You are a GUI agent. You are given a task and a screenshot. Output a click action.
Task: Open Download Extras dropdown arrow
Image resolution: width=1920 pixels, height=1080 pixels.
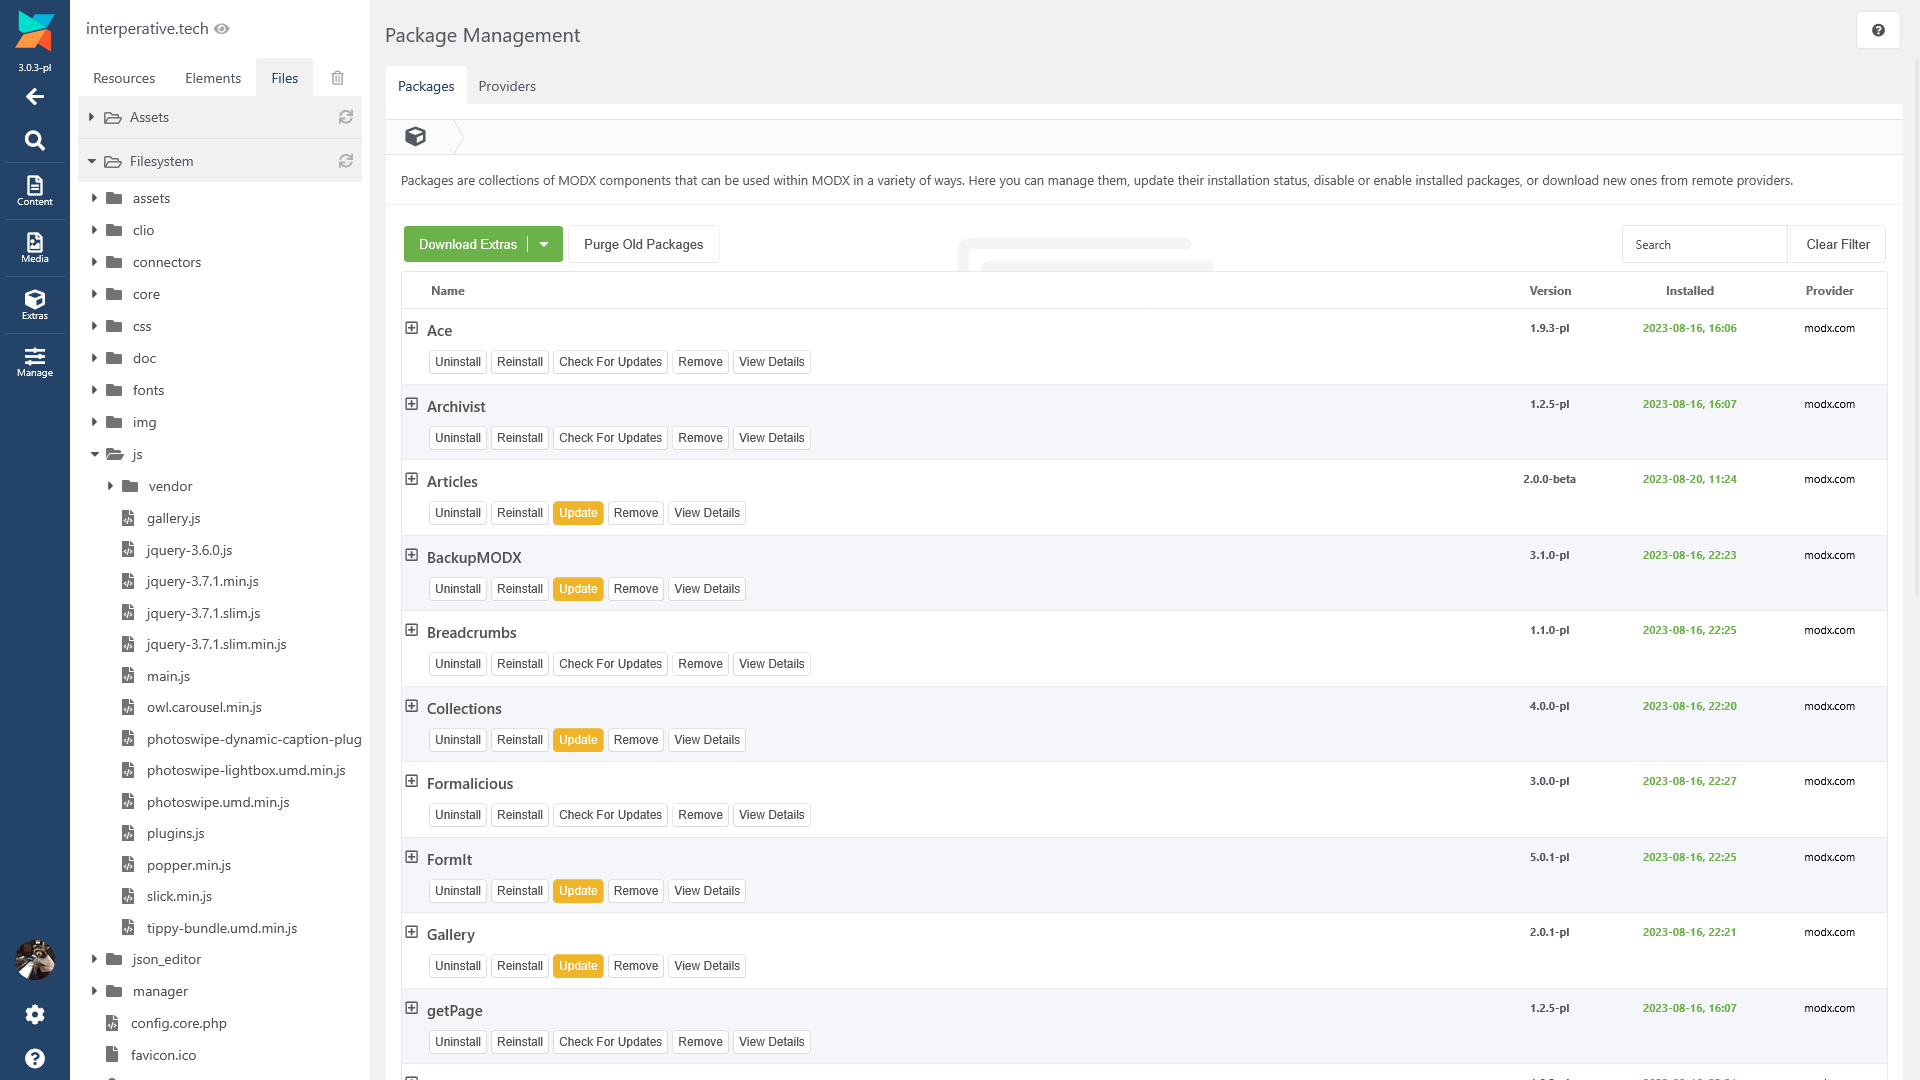pyautogui.click(x=544, y=244)
